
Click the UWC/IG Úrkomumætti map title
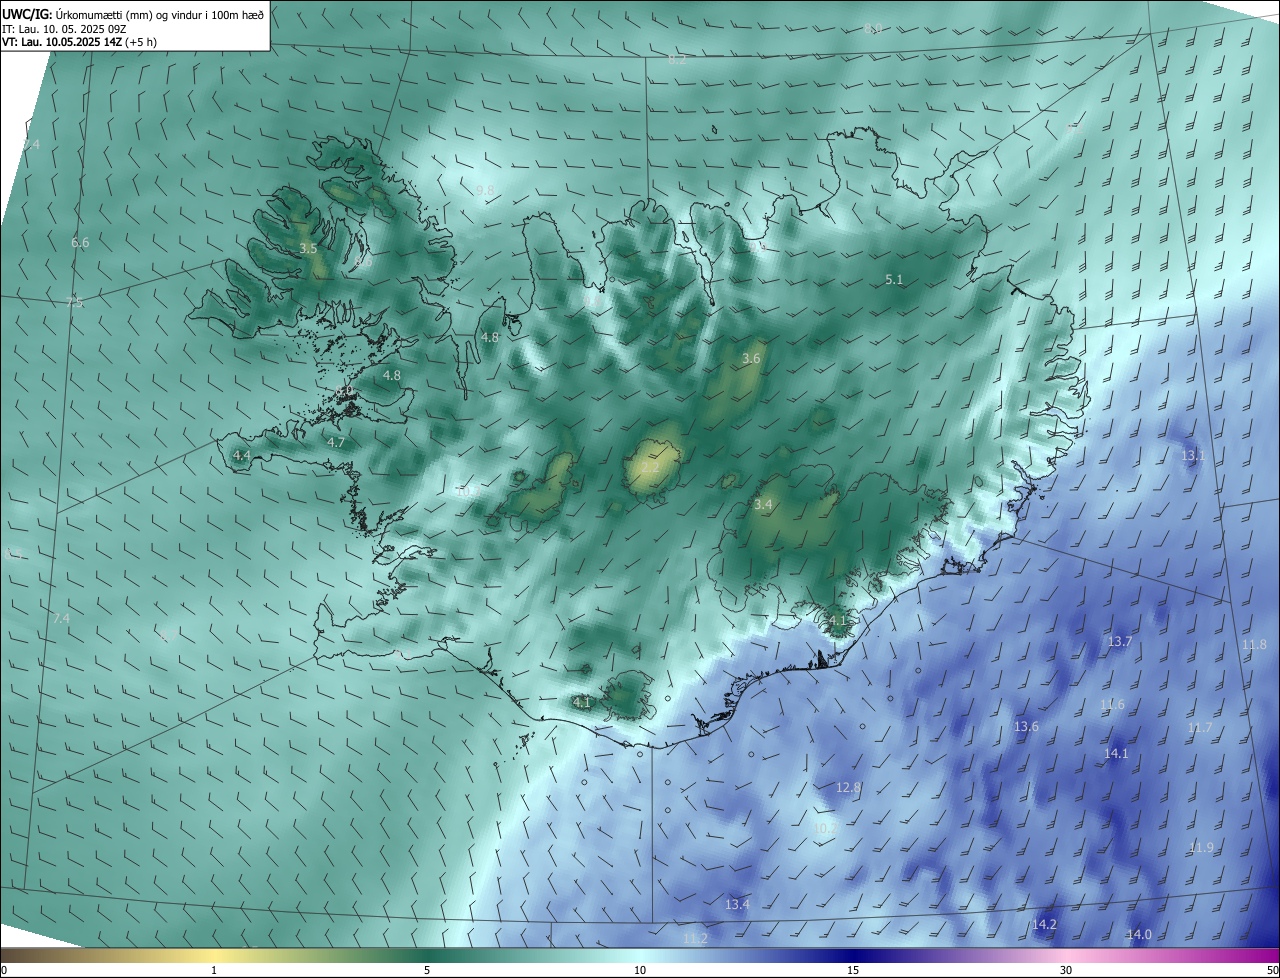(133, 14)
